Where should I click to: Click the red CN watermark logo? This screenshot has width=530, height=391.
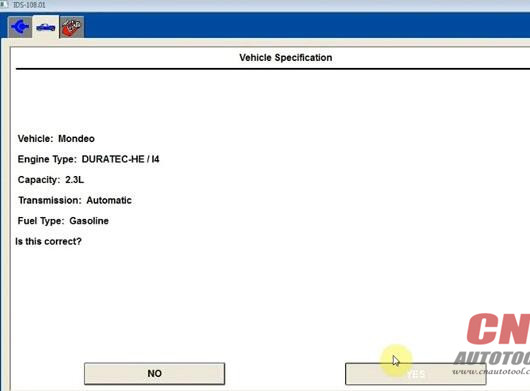498,329
